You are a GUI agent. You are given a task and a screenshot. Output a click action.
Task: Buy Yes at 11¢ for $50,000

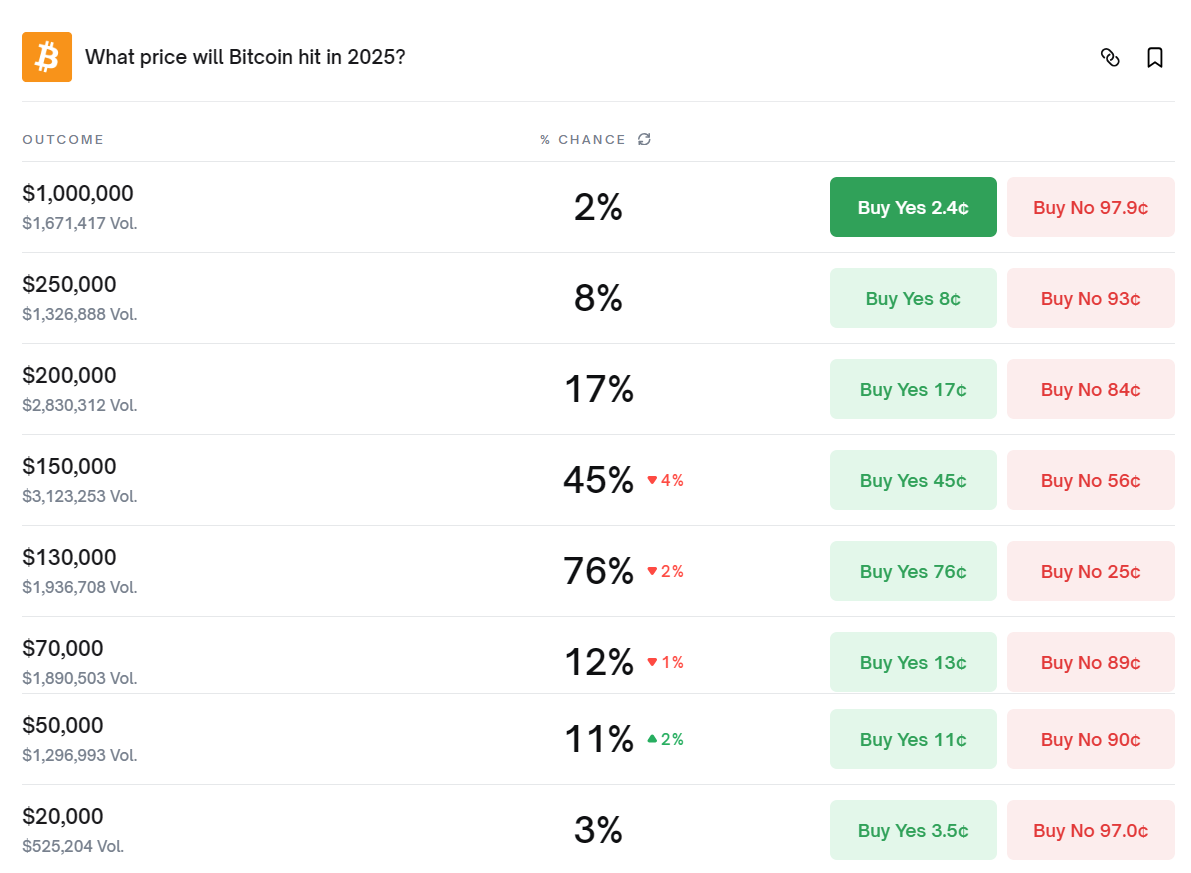913,739
